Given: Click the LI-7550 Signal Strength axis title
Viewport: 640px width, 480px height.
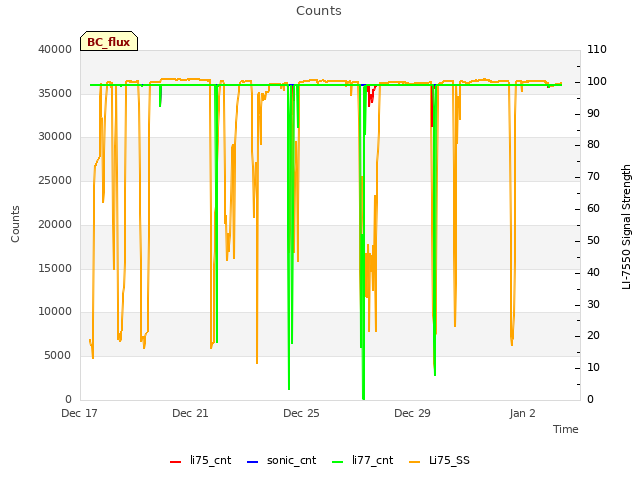Looking at the screenshot, I should click(x=626, y=227).
